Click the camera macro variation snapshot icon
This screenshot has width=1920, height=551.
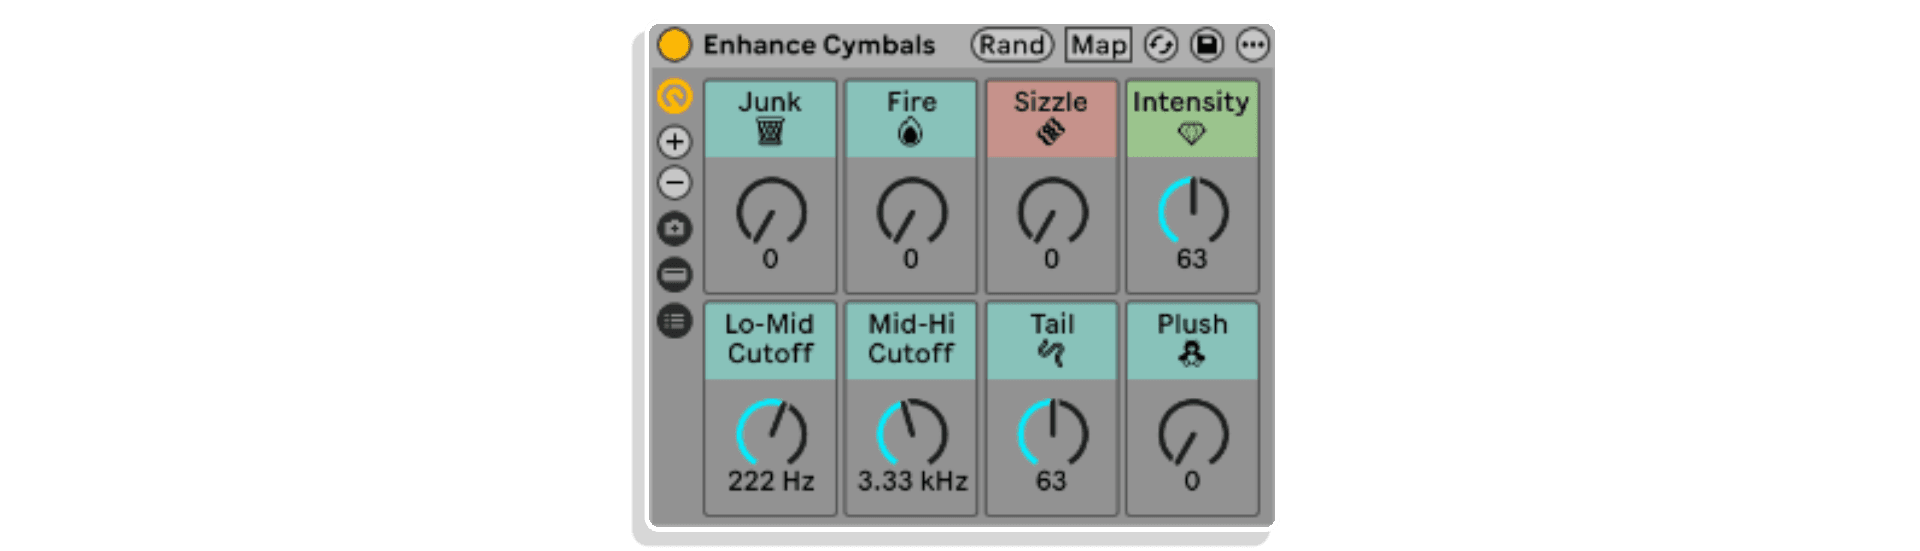[675, 229]
